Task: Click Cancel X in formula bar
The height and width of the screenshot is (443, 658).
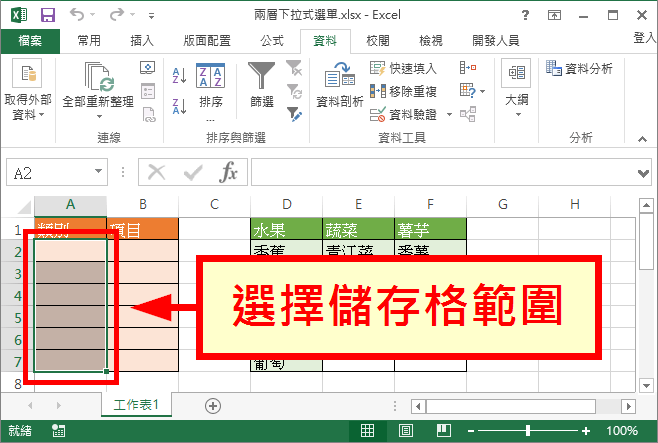Action: click(157, 172)
